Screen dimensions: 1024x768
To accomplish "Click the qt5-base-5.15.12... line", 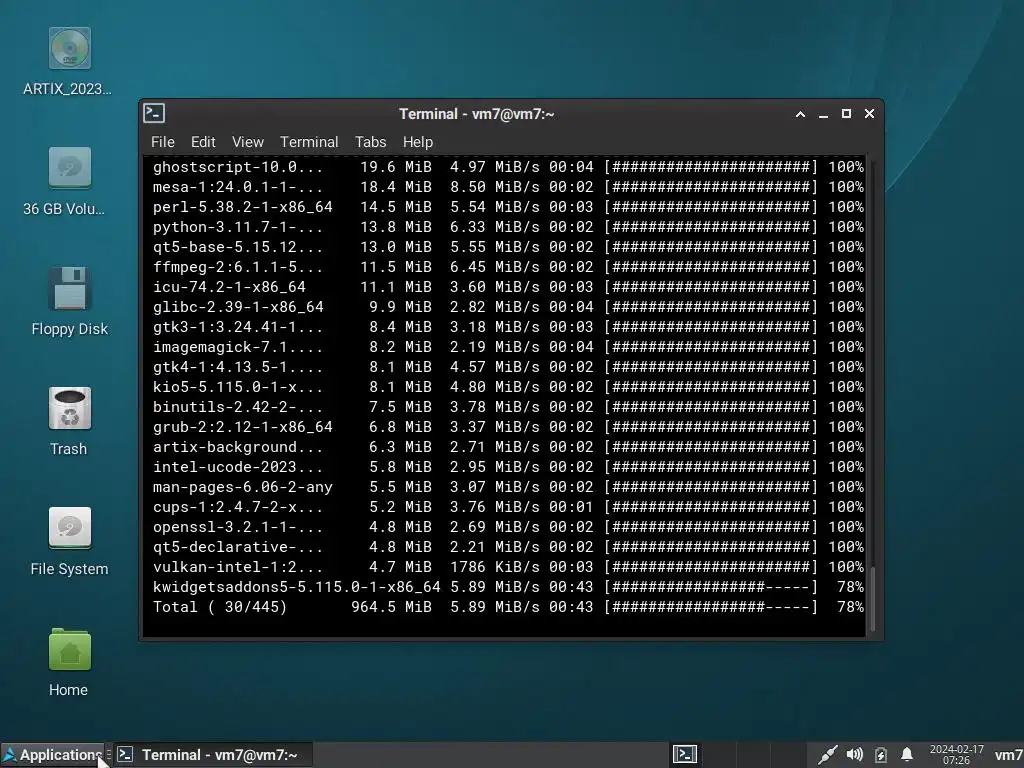I will pos(508,247).
